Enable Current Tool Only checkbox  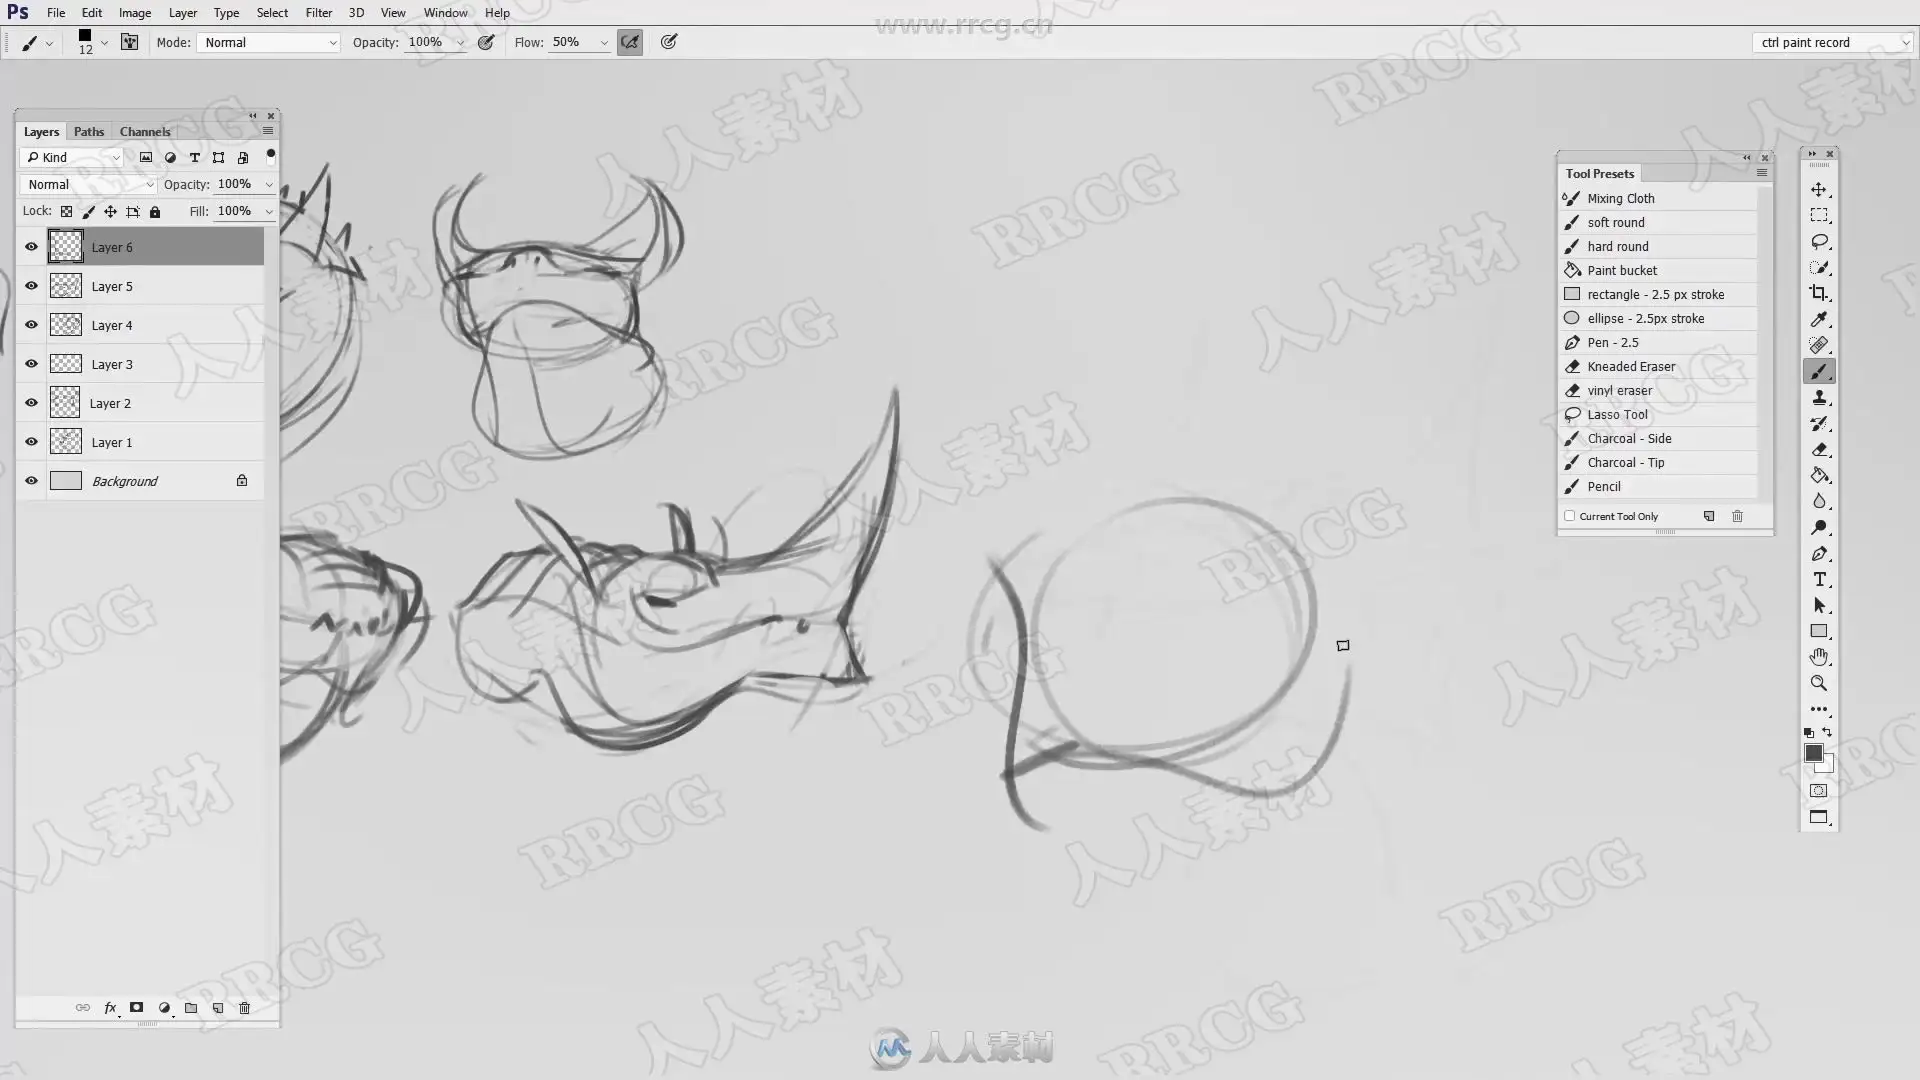click(1570, 516)
